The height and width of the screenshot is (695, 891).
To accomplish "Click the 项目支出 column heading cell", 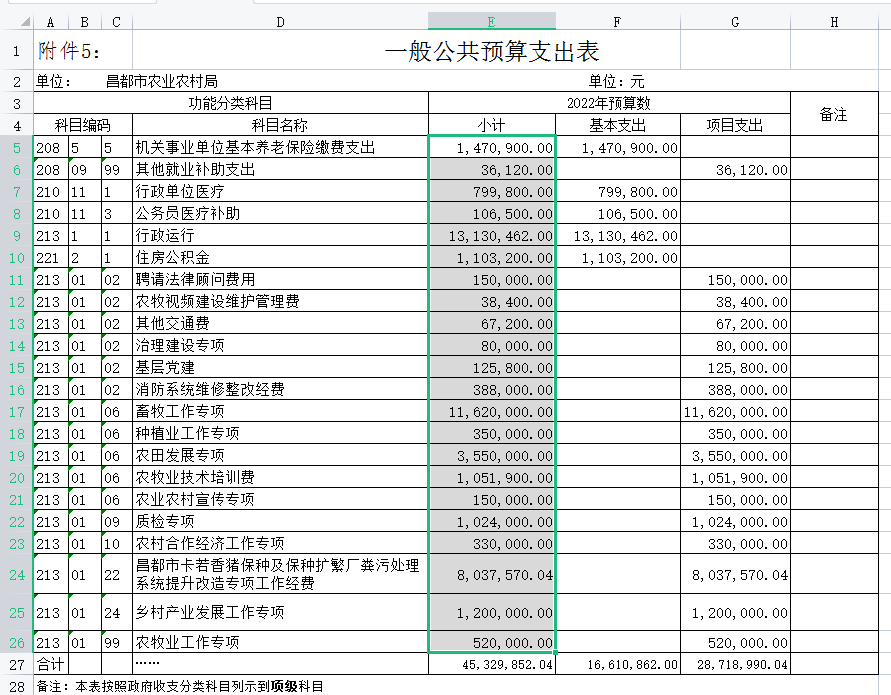I will pyautogui.click(x=735, y=125).
